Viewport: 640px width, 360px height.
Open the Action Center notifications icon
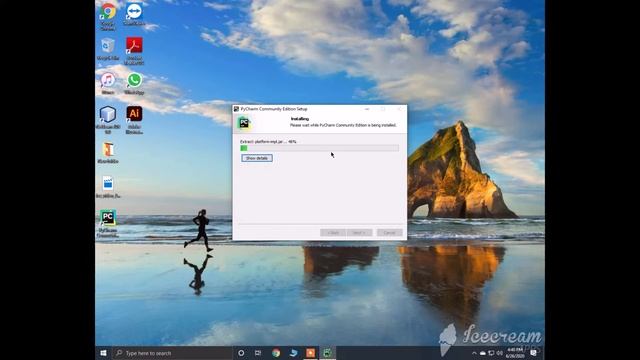pos(533,353)
